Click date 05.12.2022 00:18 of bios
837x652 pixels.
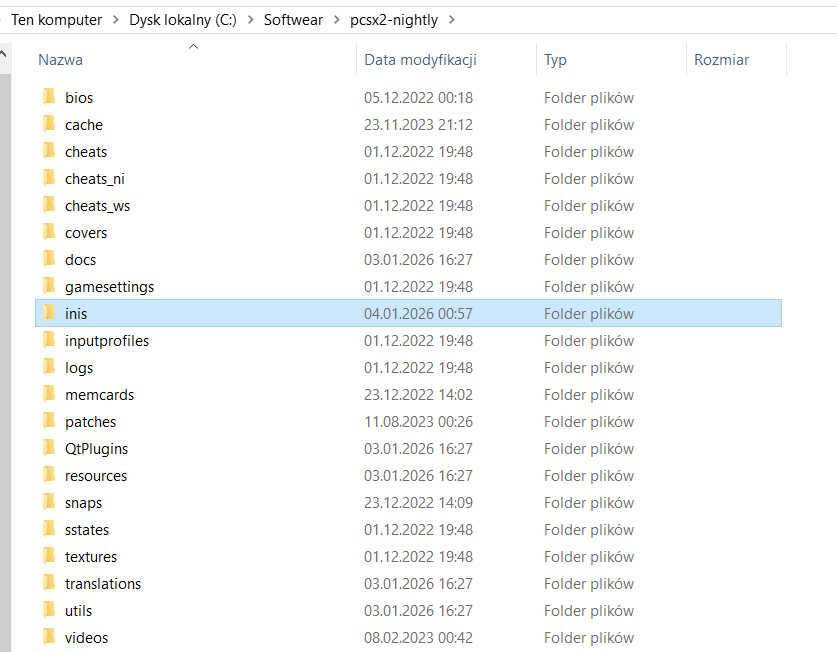pyautogui.click(x=418, y=98)
